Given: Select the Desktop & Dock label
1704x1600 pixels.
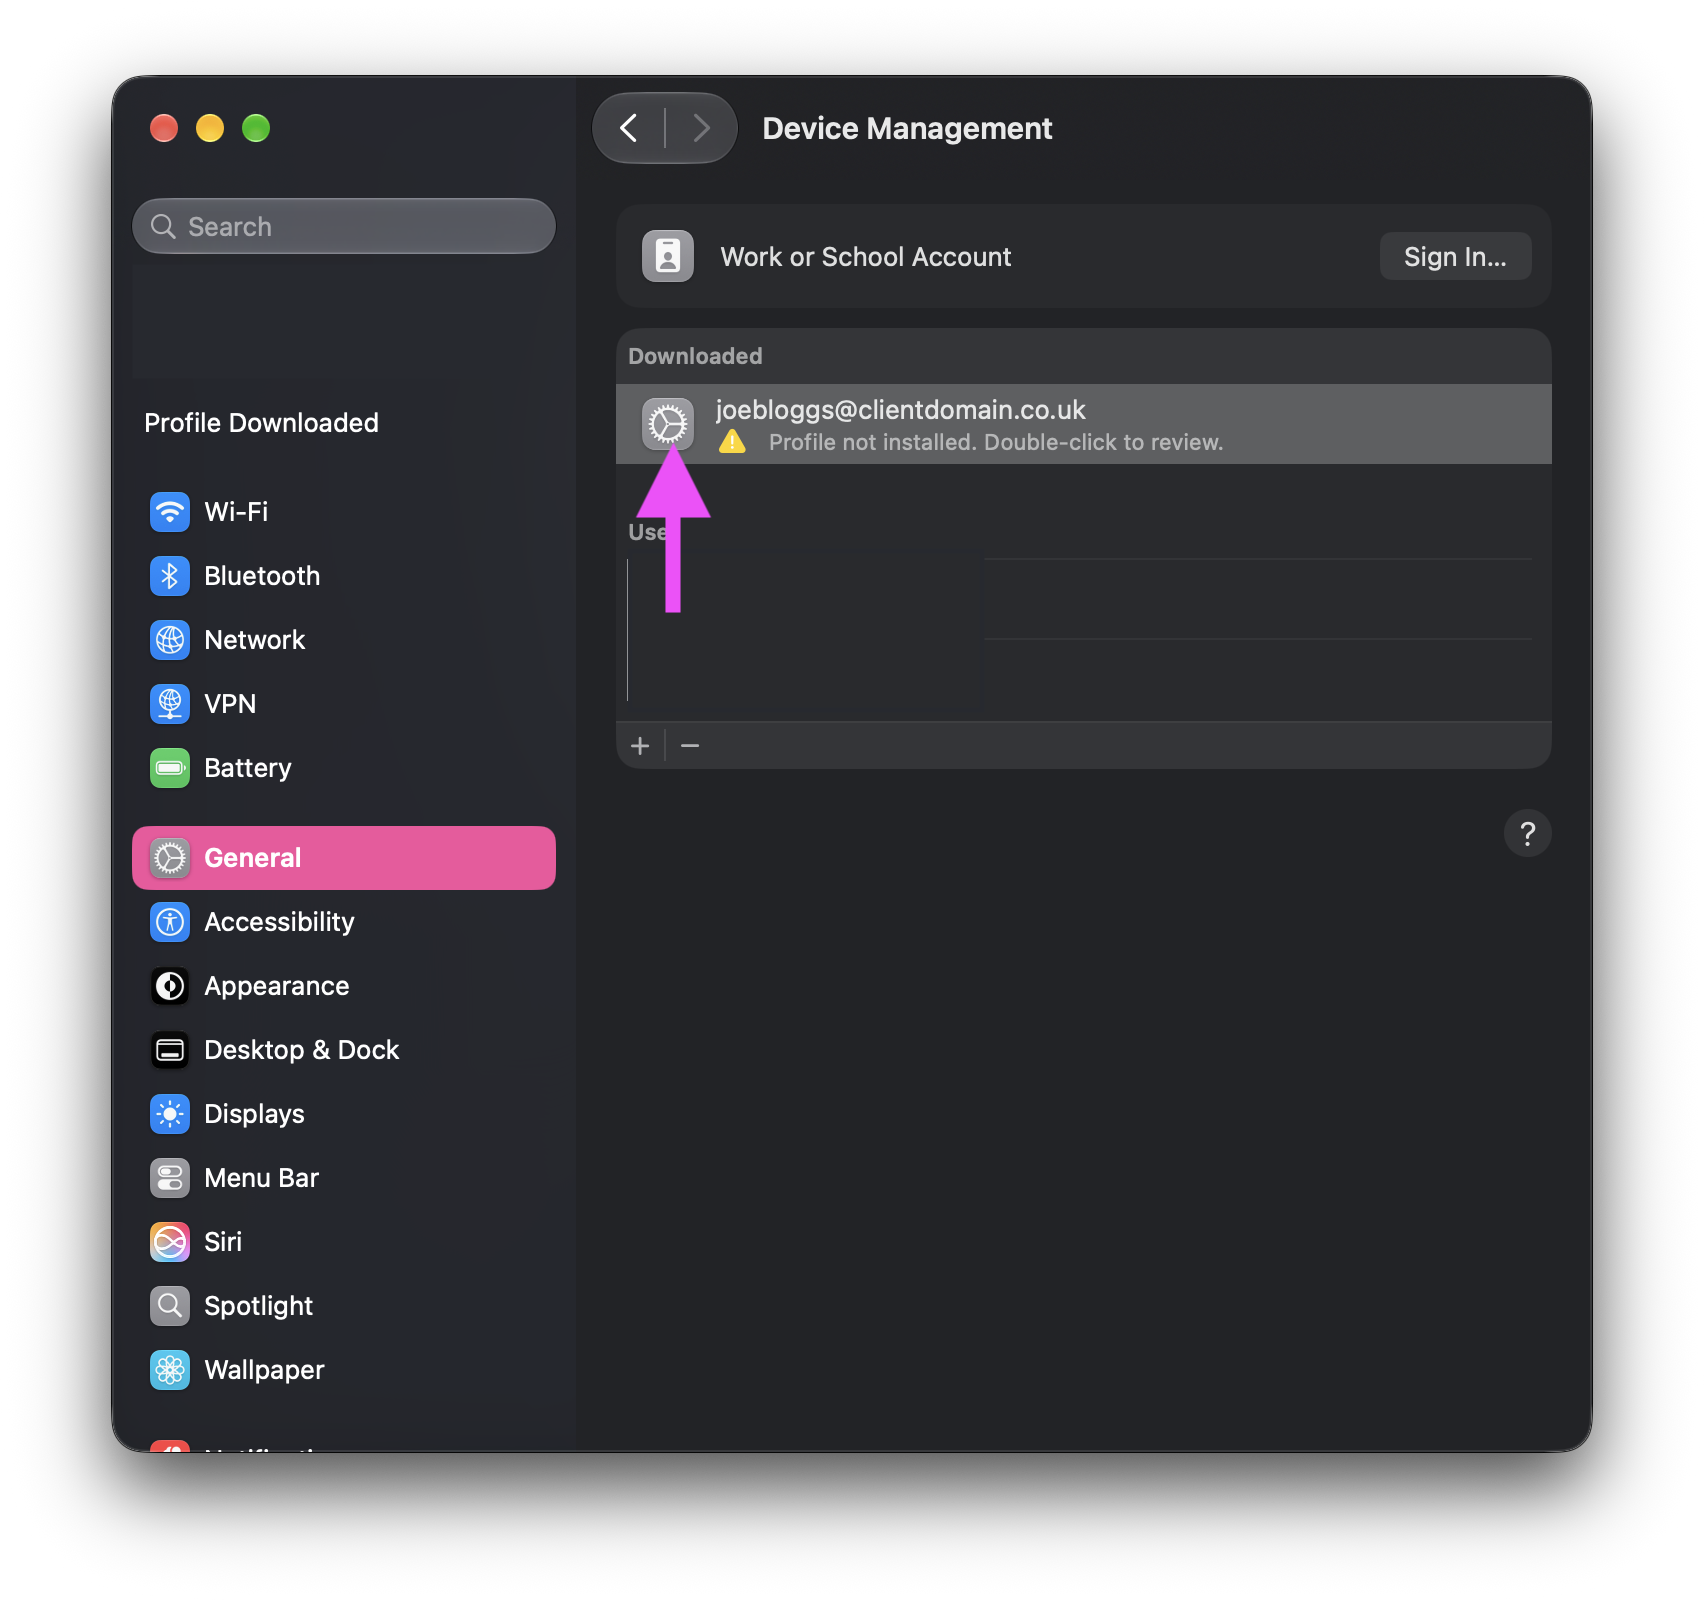Looking at the screenshot, I should (x=302, y=1050).
